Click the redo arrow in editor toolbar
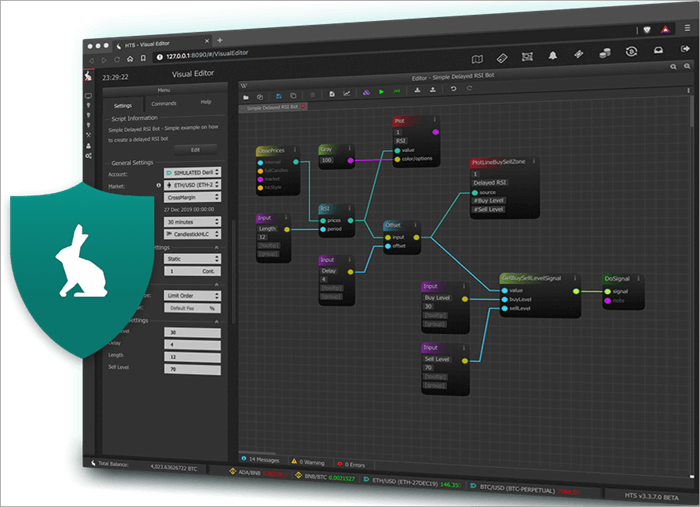The width and height of the screenshot is (700, 507). [469, 88]
